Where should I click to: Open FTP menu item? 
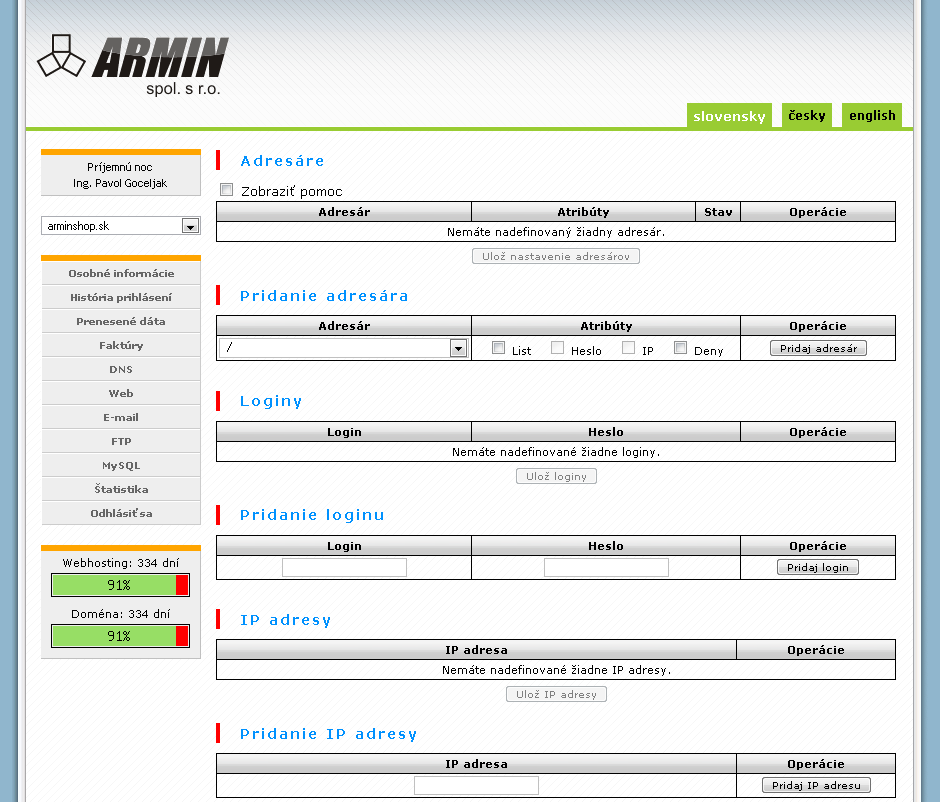point(121,441)
